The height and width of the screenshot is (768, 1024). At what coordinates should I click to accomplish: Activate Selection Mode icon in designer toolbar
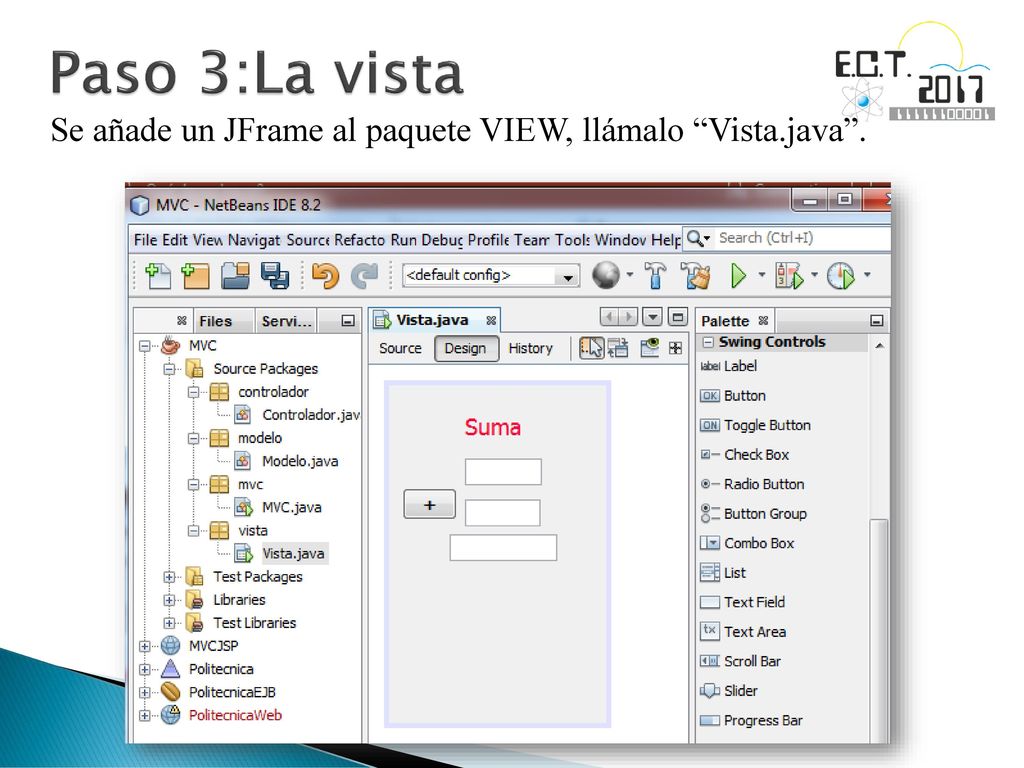592,348
